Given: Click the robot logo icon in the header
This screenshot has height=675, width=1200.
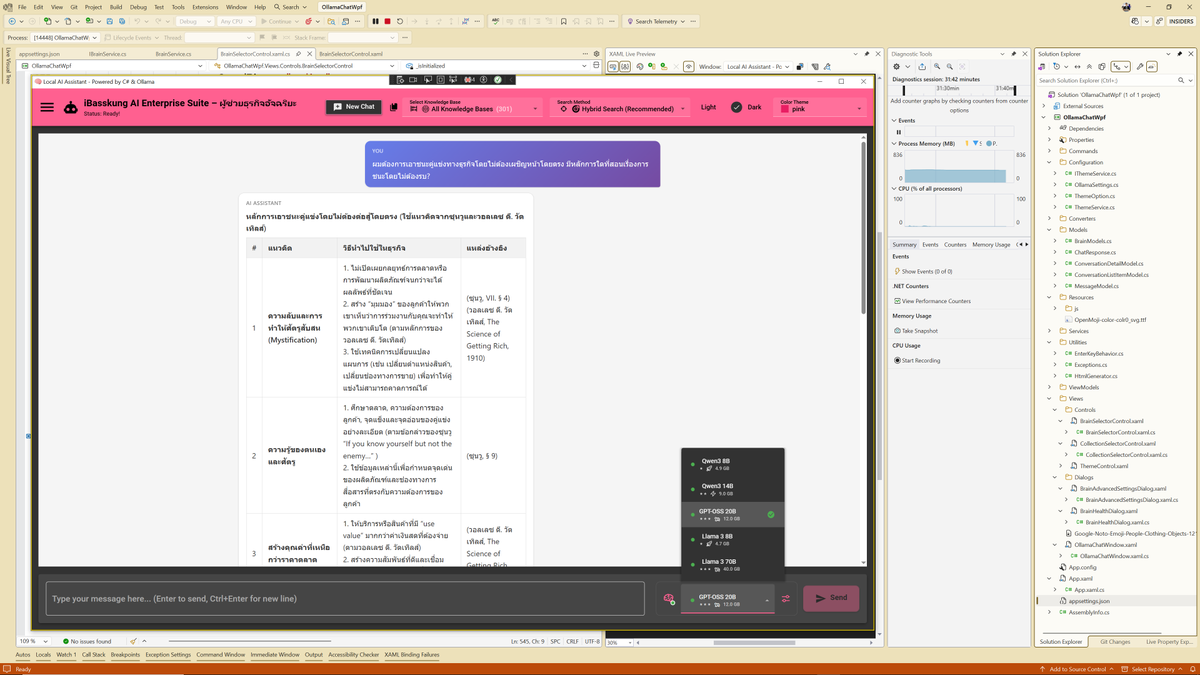Looking at the screenshot, I should click(71, 107).
